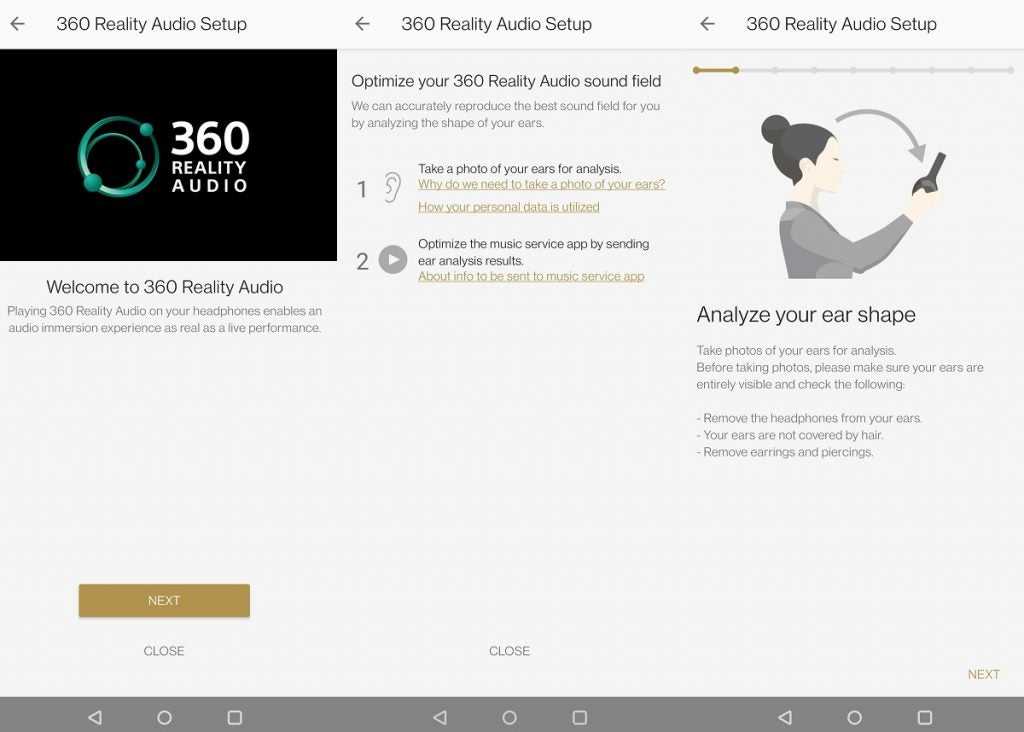Click the play icon beside step 2
This screenshot has height=732, width=1024.
click(393, 260)
